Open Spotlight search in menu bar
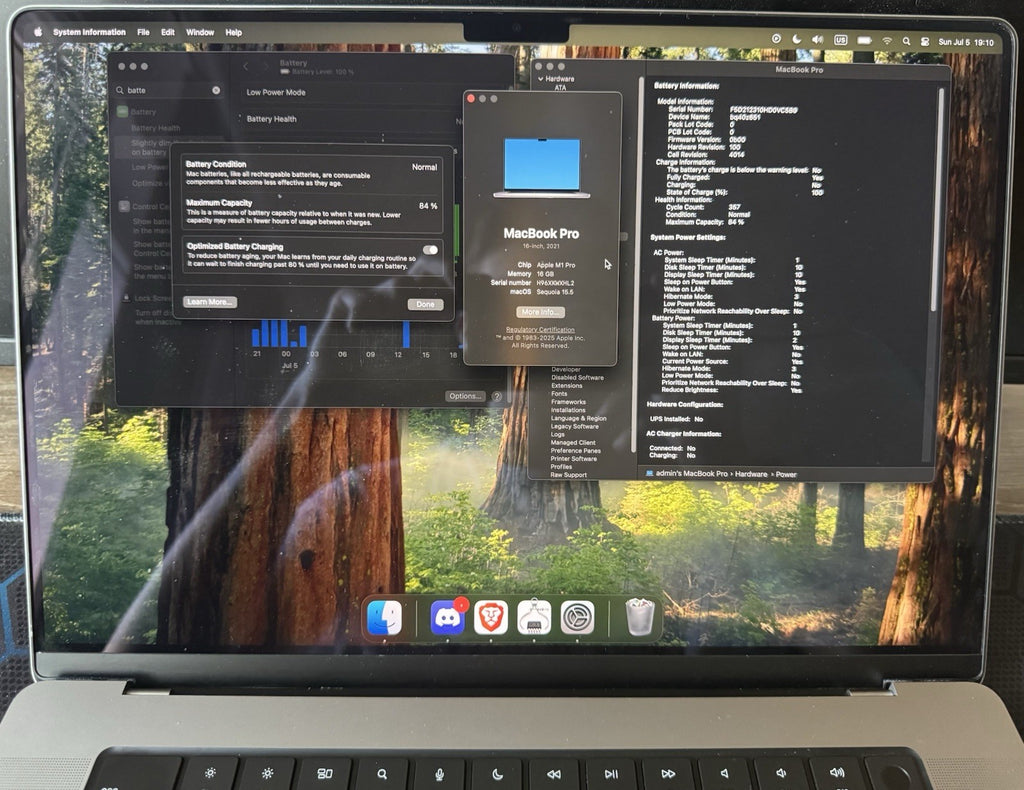Screen dimensions: 1024x790 (906, 41)
